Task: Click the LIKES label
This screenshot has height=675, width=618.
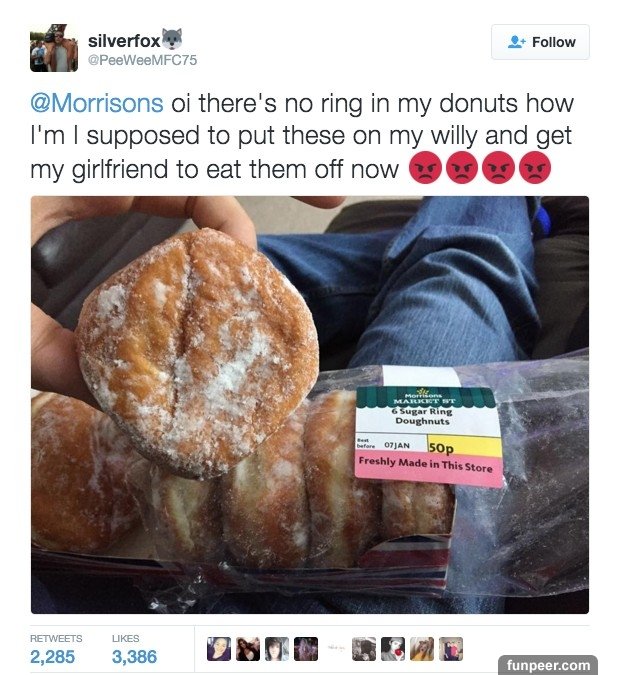Action: [125, 638]
